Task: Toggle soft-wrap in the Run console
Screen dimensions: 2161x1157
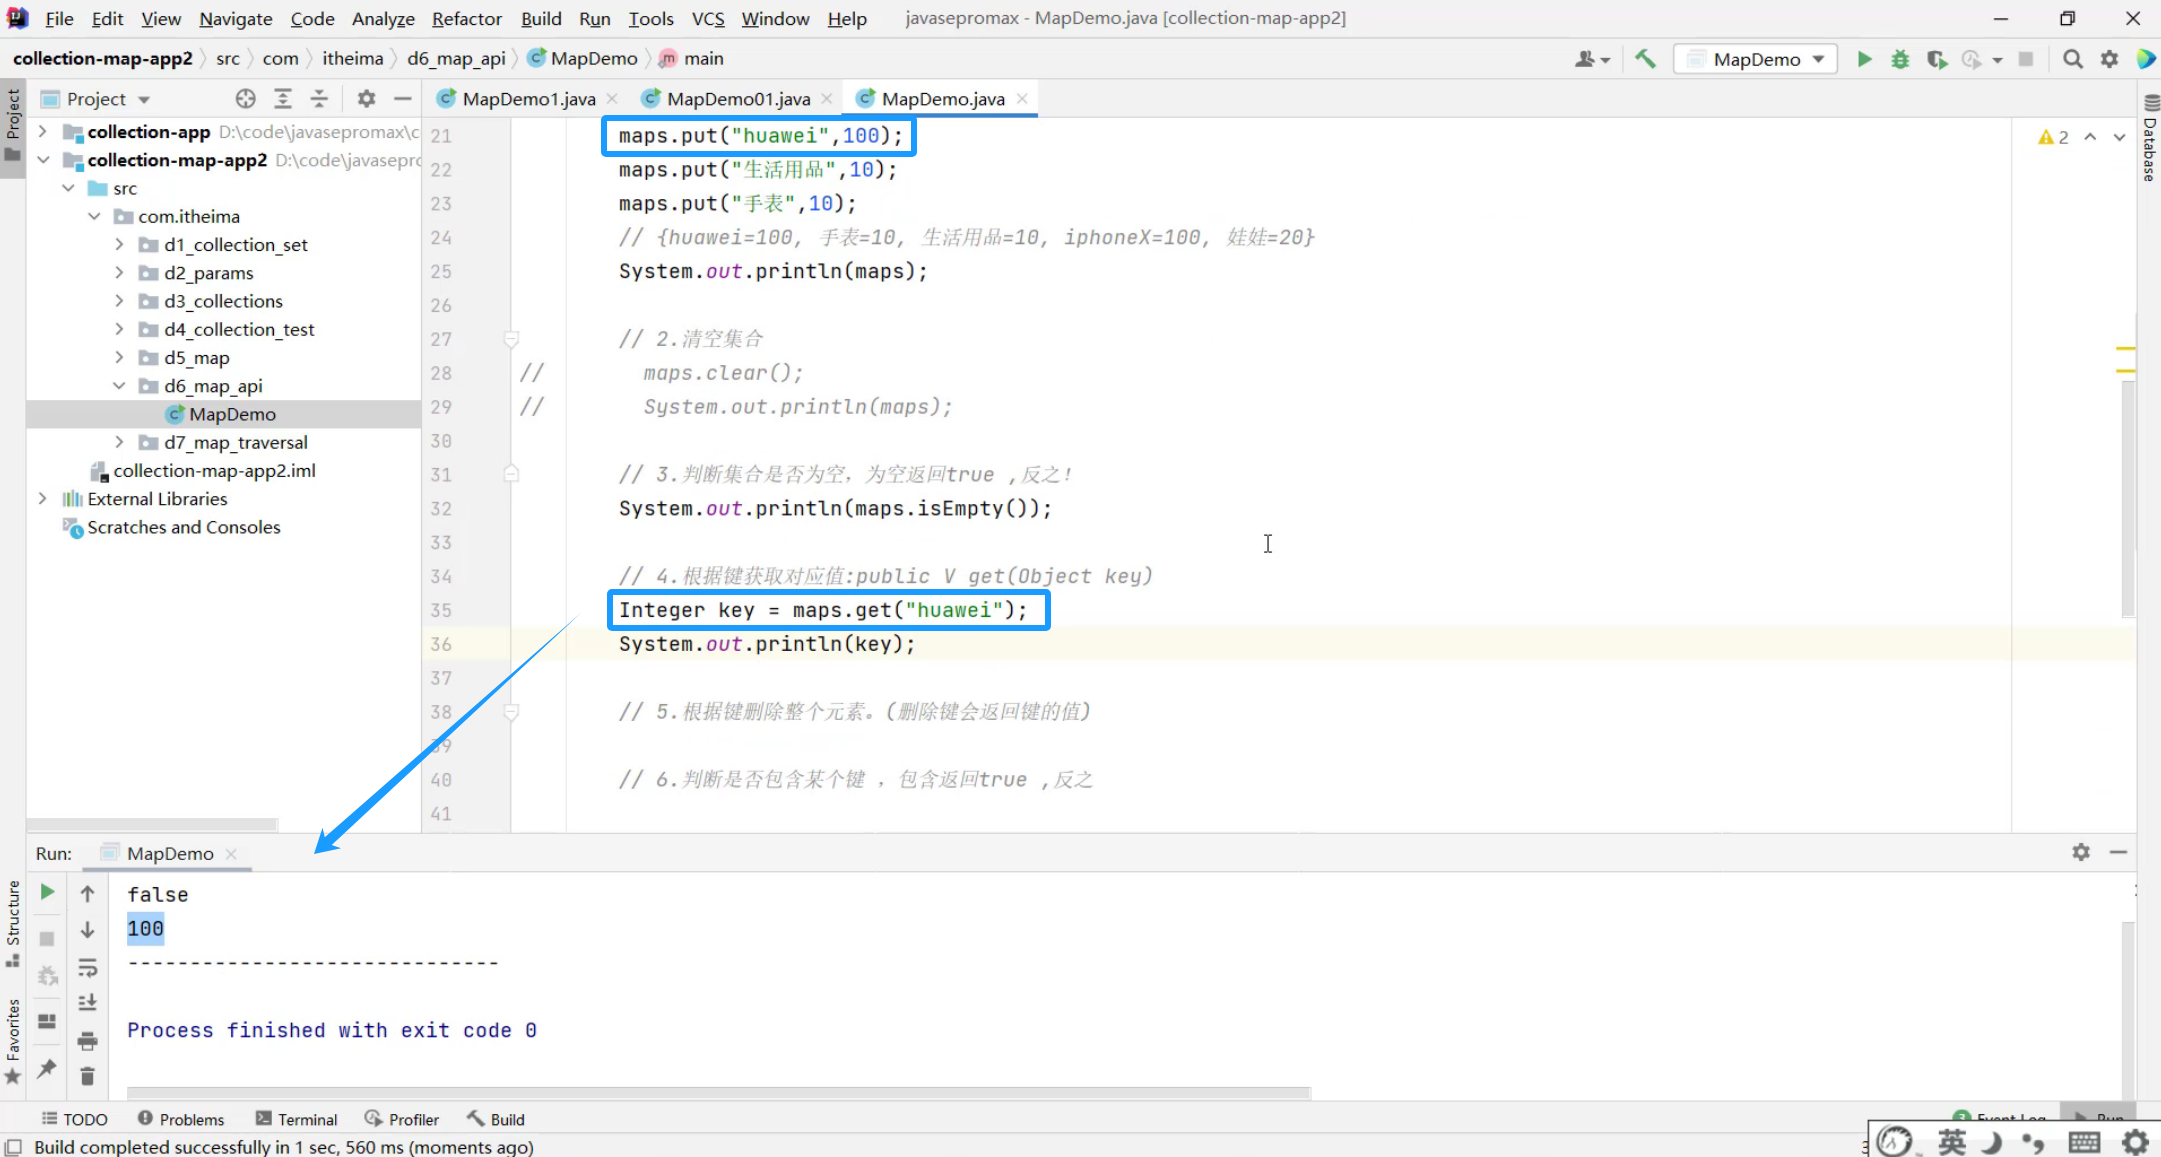Action: pos(88,967)
